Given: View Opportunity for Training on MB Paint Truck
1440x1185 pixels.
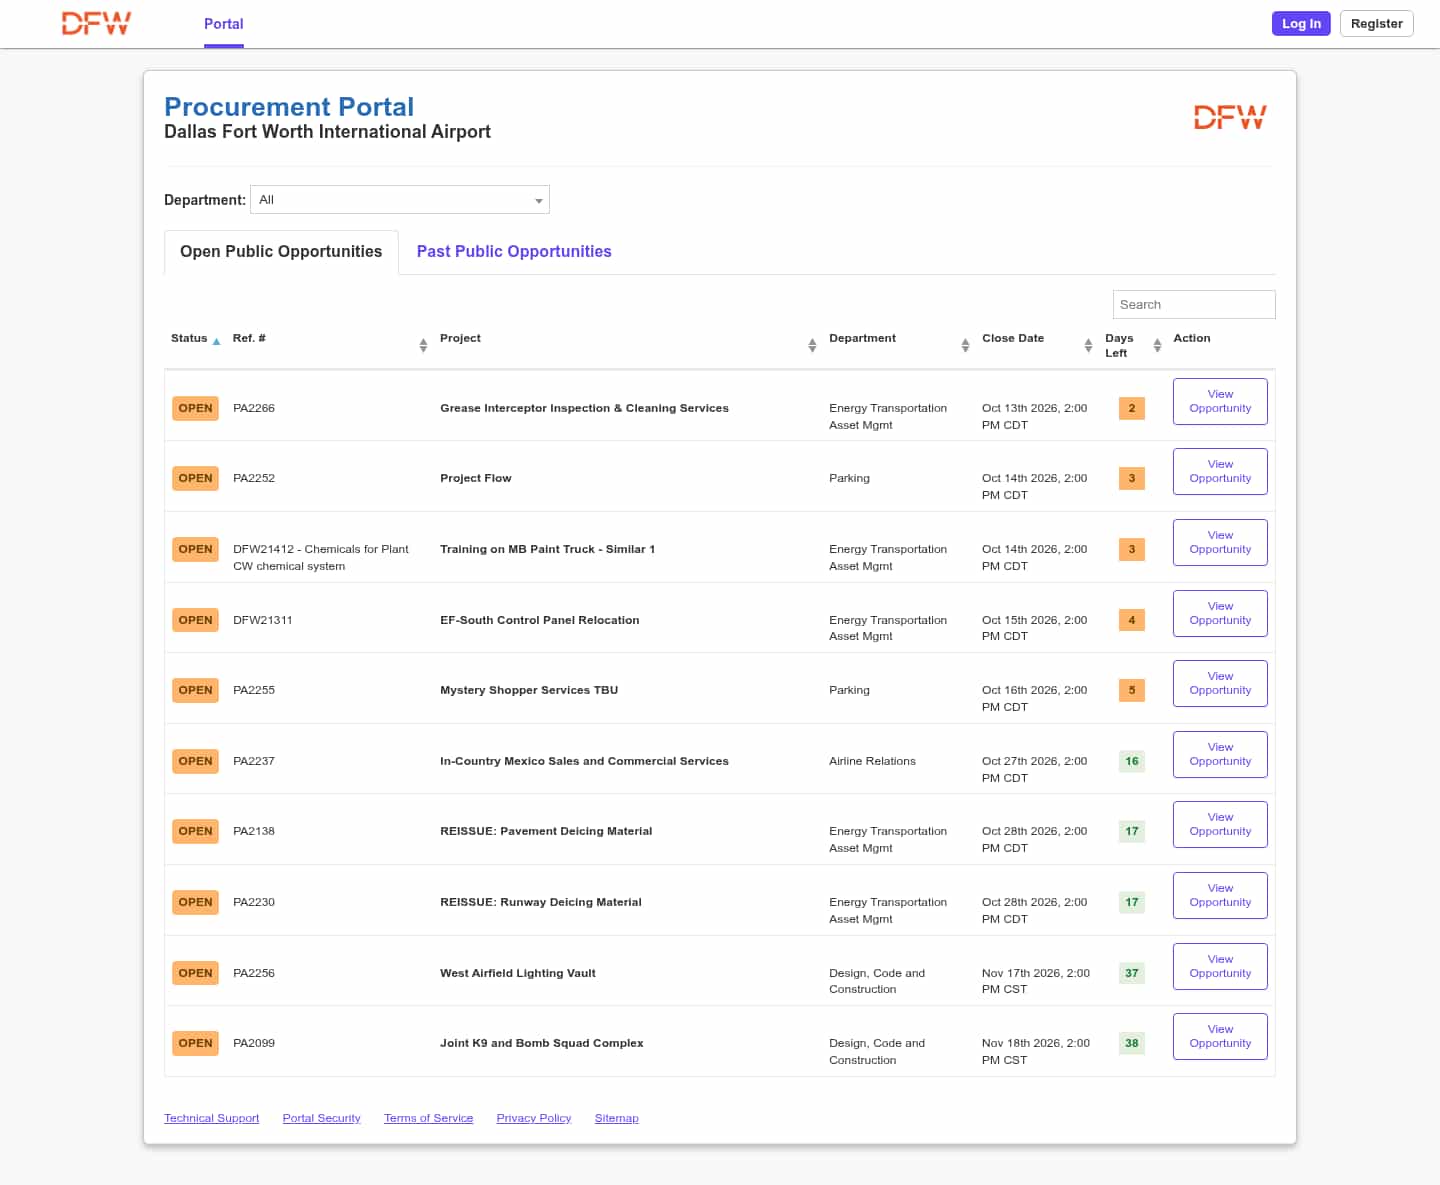Looking at the screenshot, I should click(x=1220, y=542).
